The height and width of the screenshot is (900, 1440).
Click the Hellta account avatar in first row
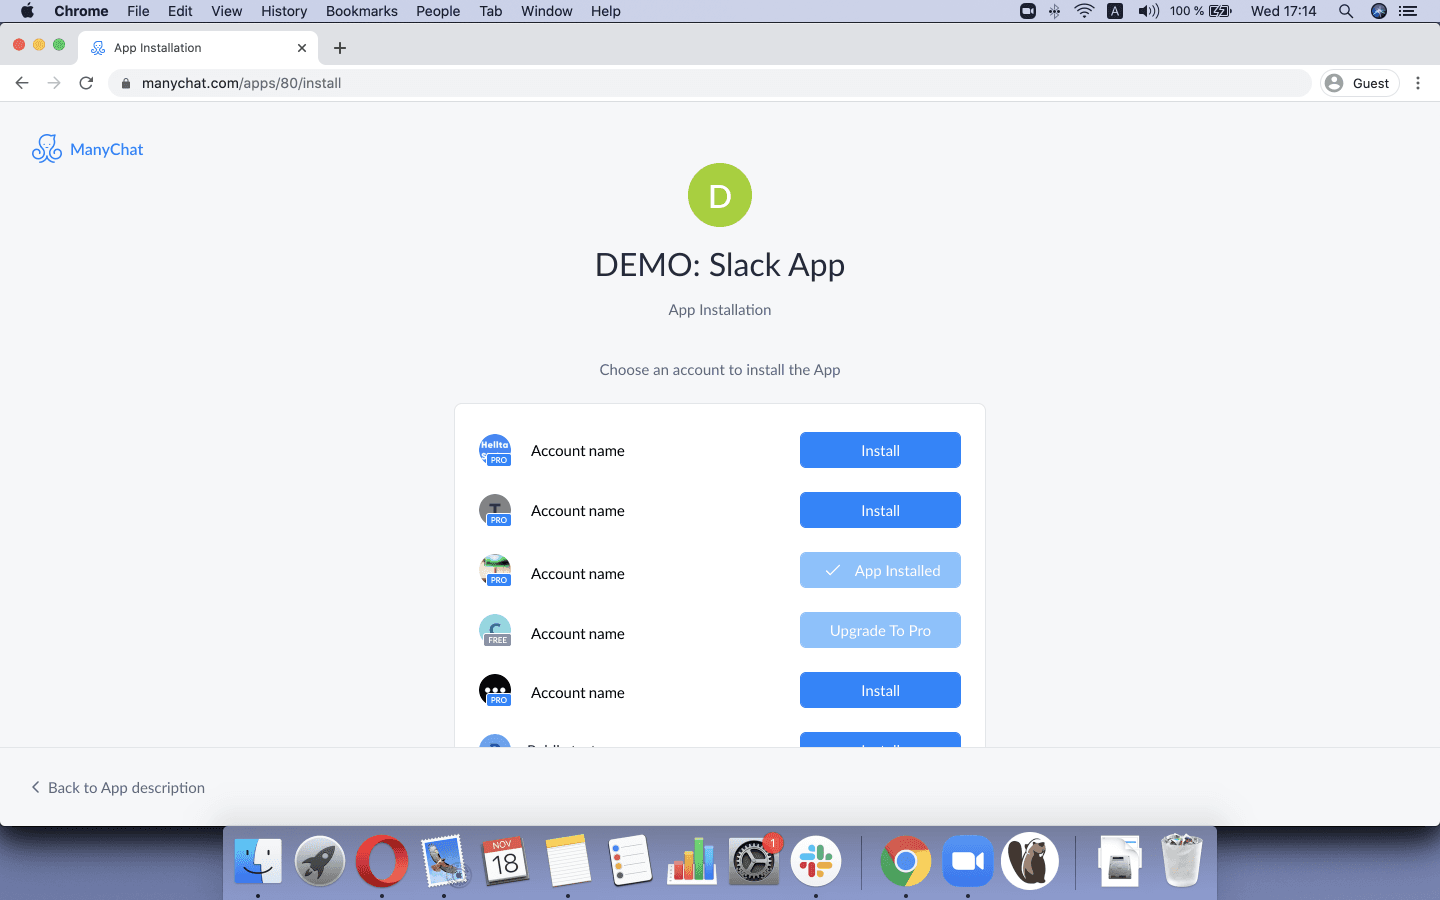pyautogui.click(x=495, y=451)
